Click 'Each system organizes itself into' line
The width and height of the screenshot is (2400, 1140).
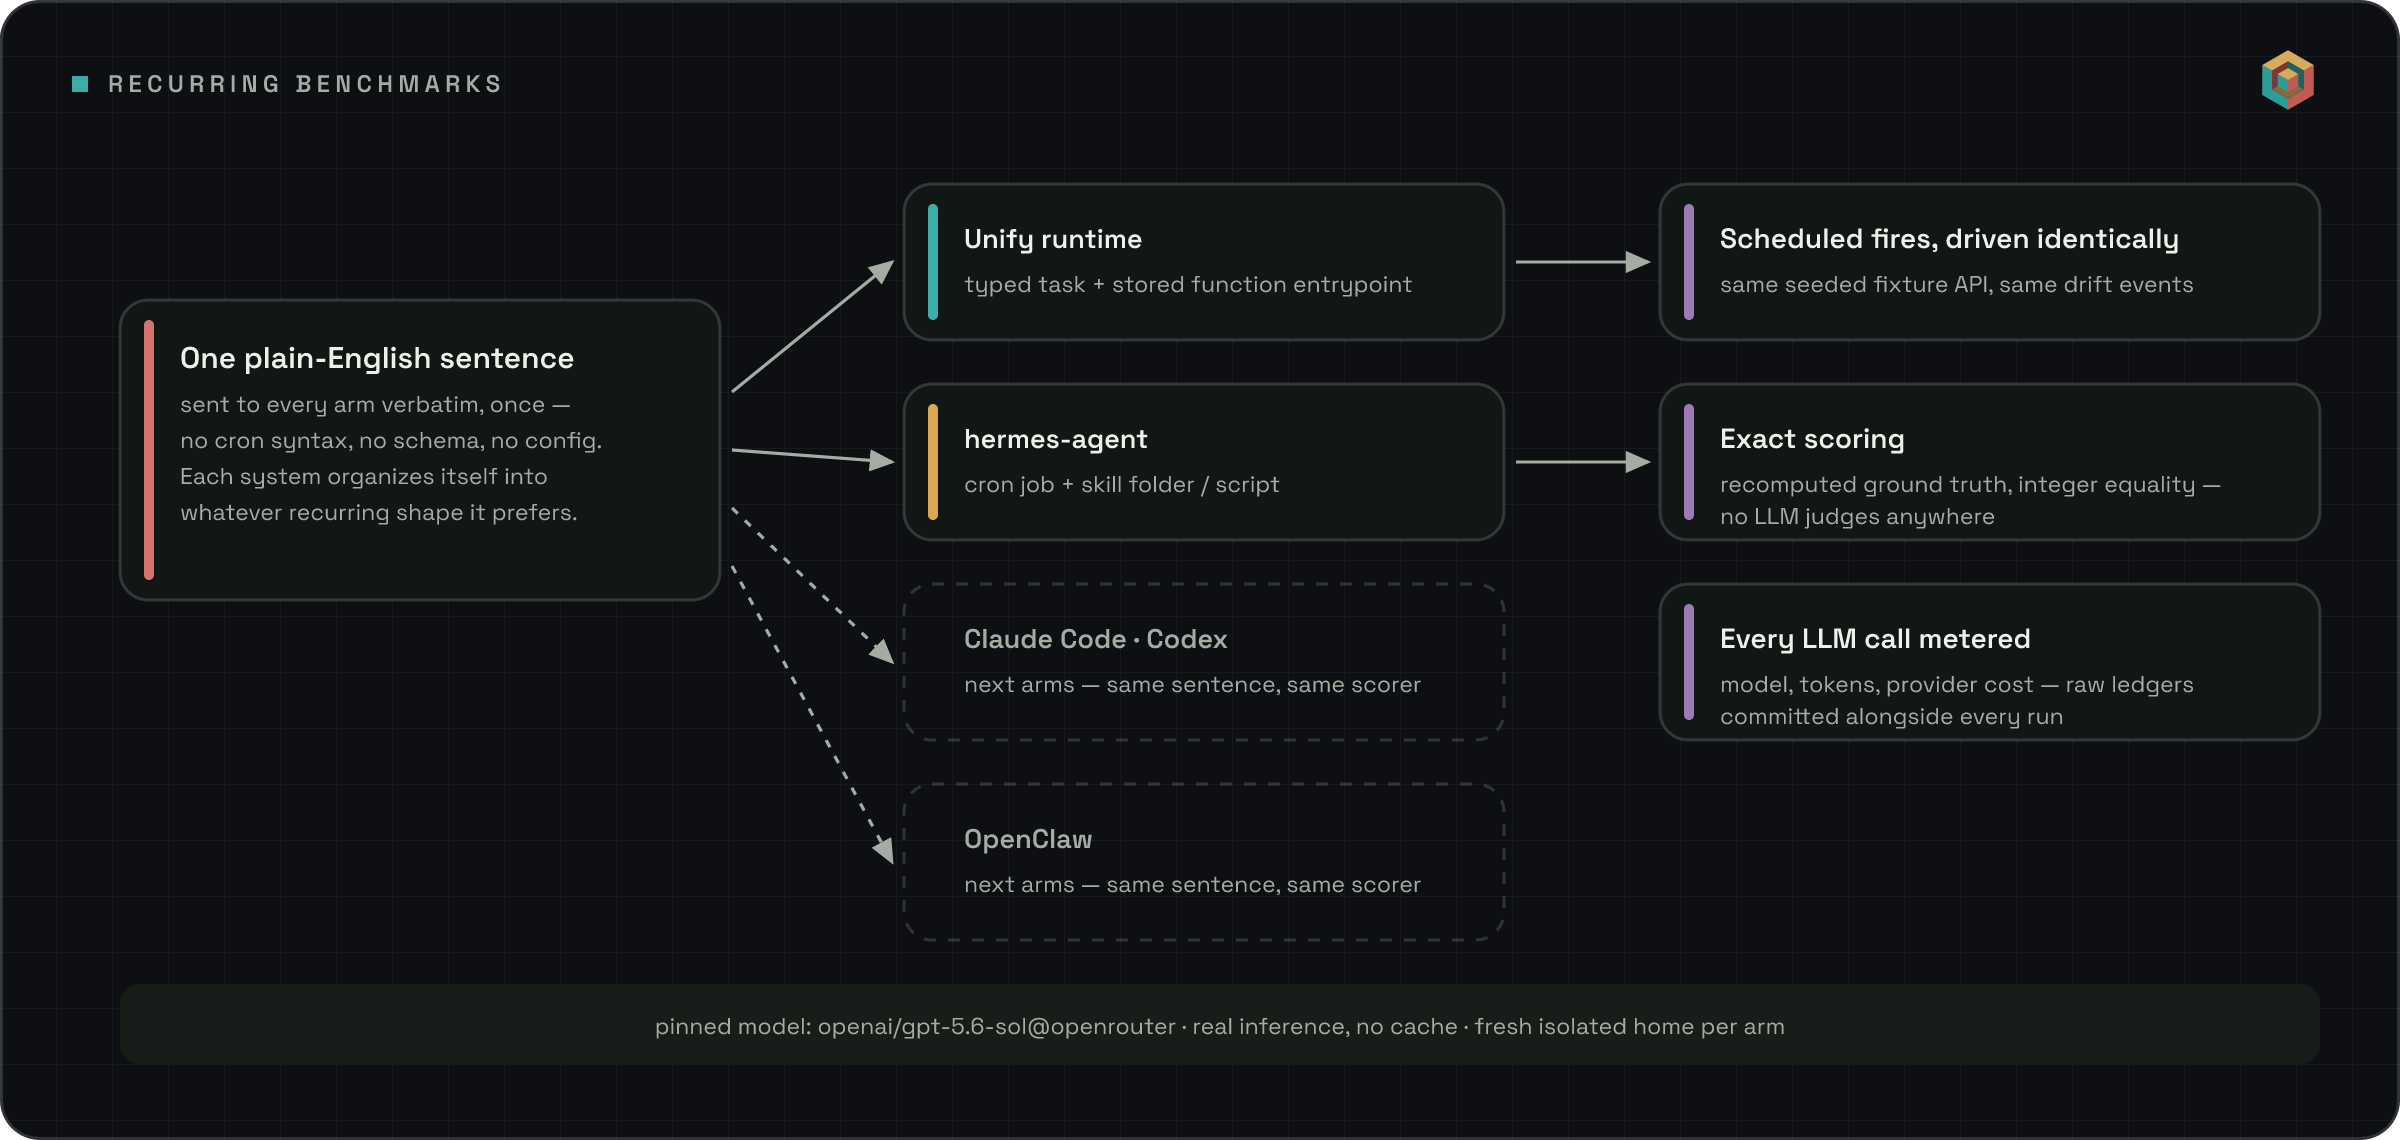(364, 477)
